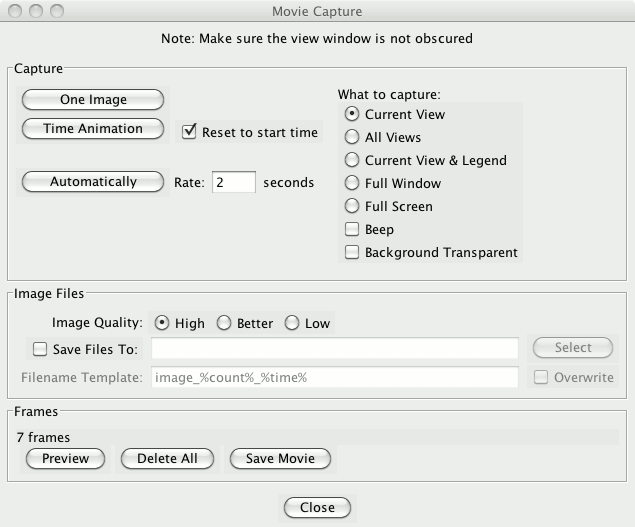This screenshot has height=527, width=635.
Task: Select the Current View radio option
Action: click(352, 114)
